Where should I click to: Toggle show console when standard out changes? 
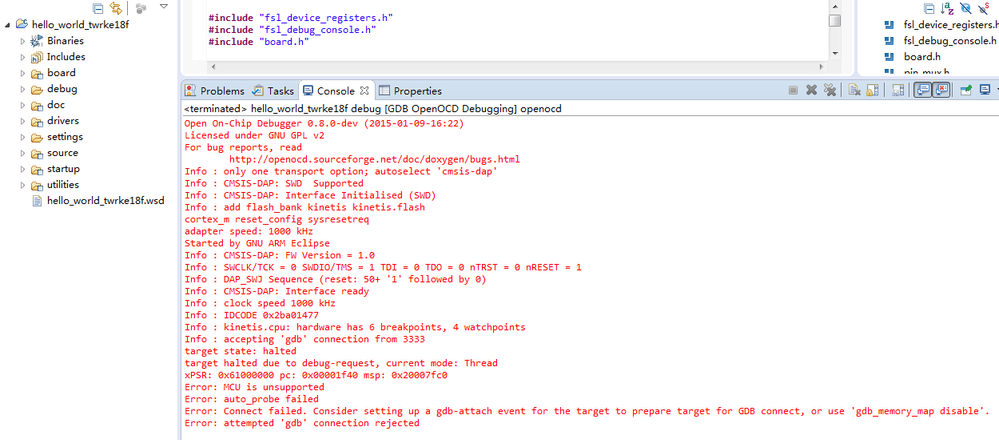(x=923, y=90)
